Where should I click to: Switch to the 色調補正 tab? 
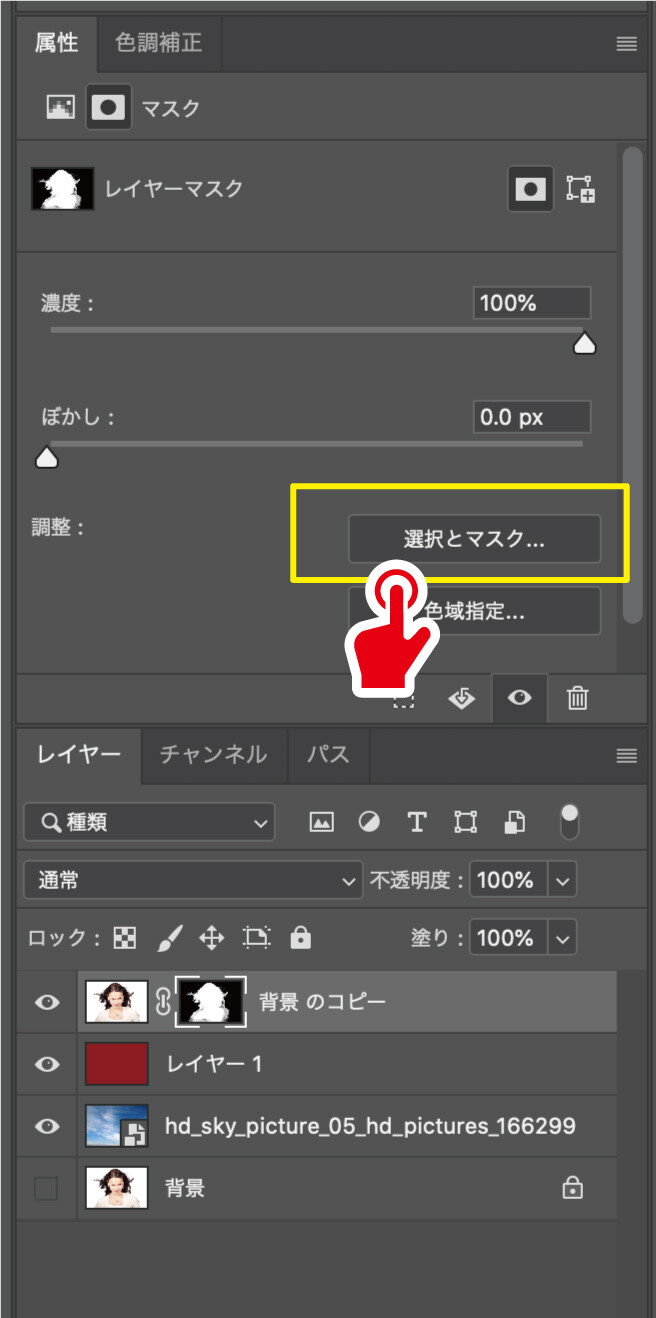coord(158,42)
